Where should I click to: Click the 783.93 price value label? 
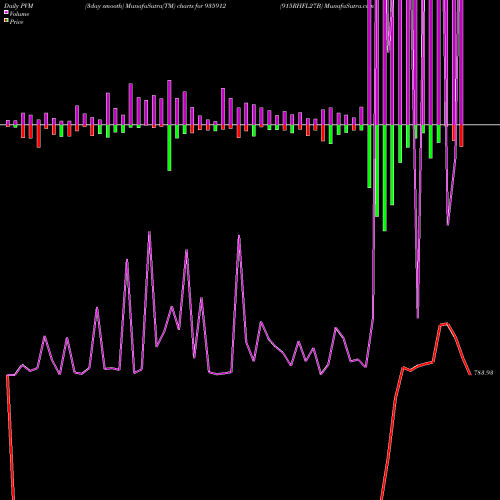483,373
